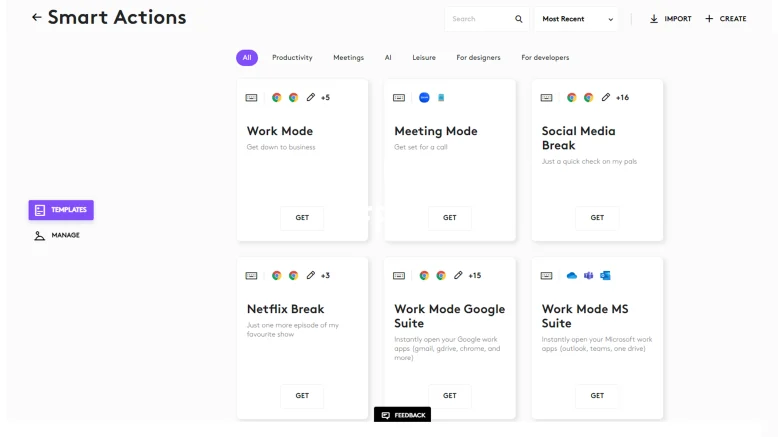Screen dimensions: 778x437
Task: Click the keyboard icon on Work Mode card
Action: tap(252, 98)
